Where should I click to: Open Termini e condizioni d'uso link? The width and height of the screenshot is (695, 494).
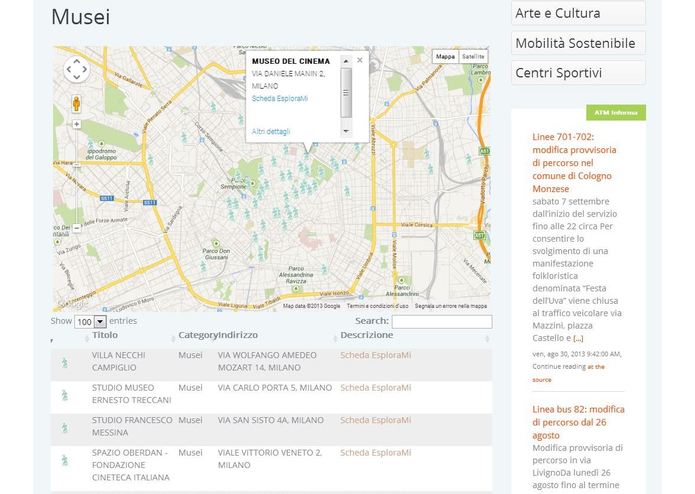point(378,306)
